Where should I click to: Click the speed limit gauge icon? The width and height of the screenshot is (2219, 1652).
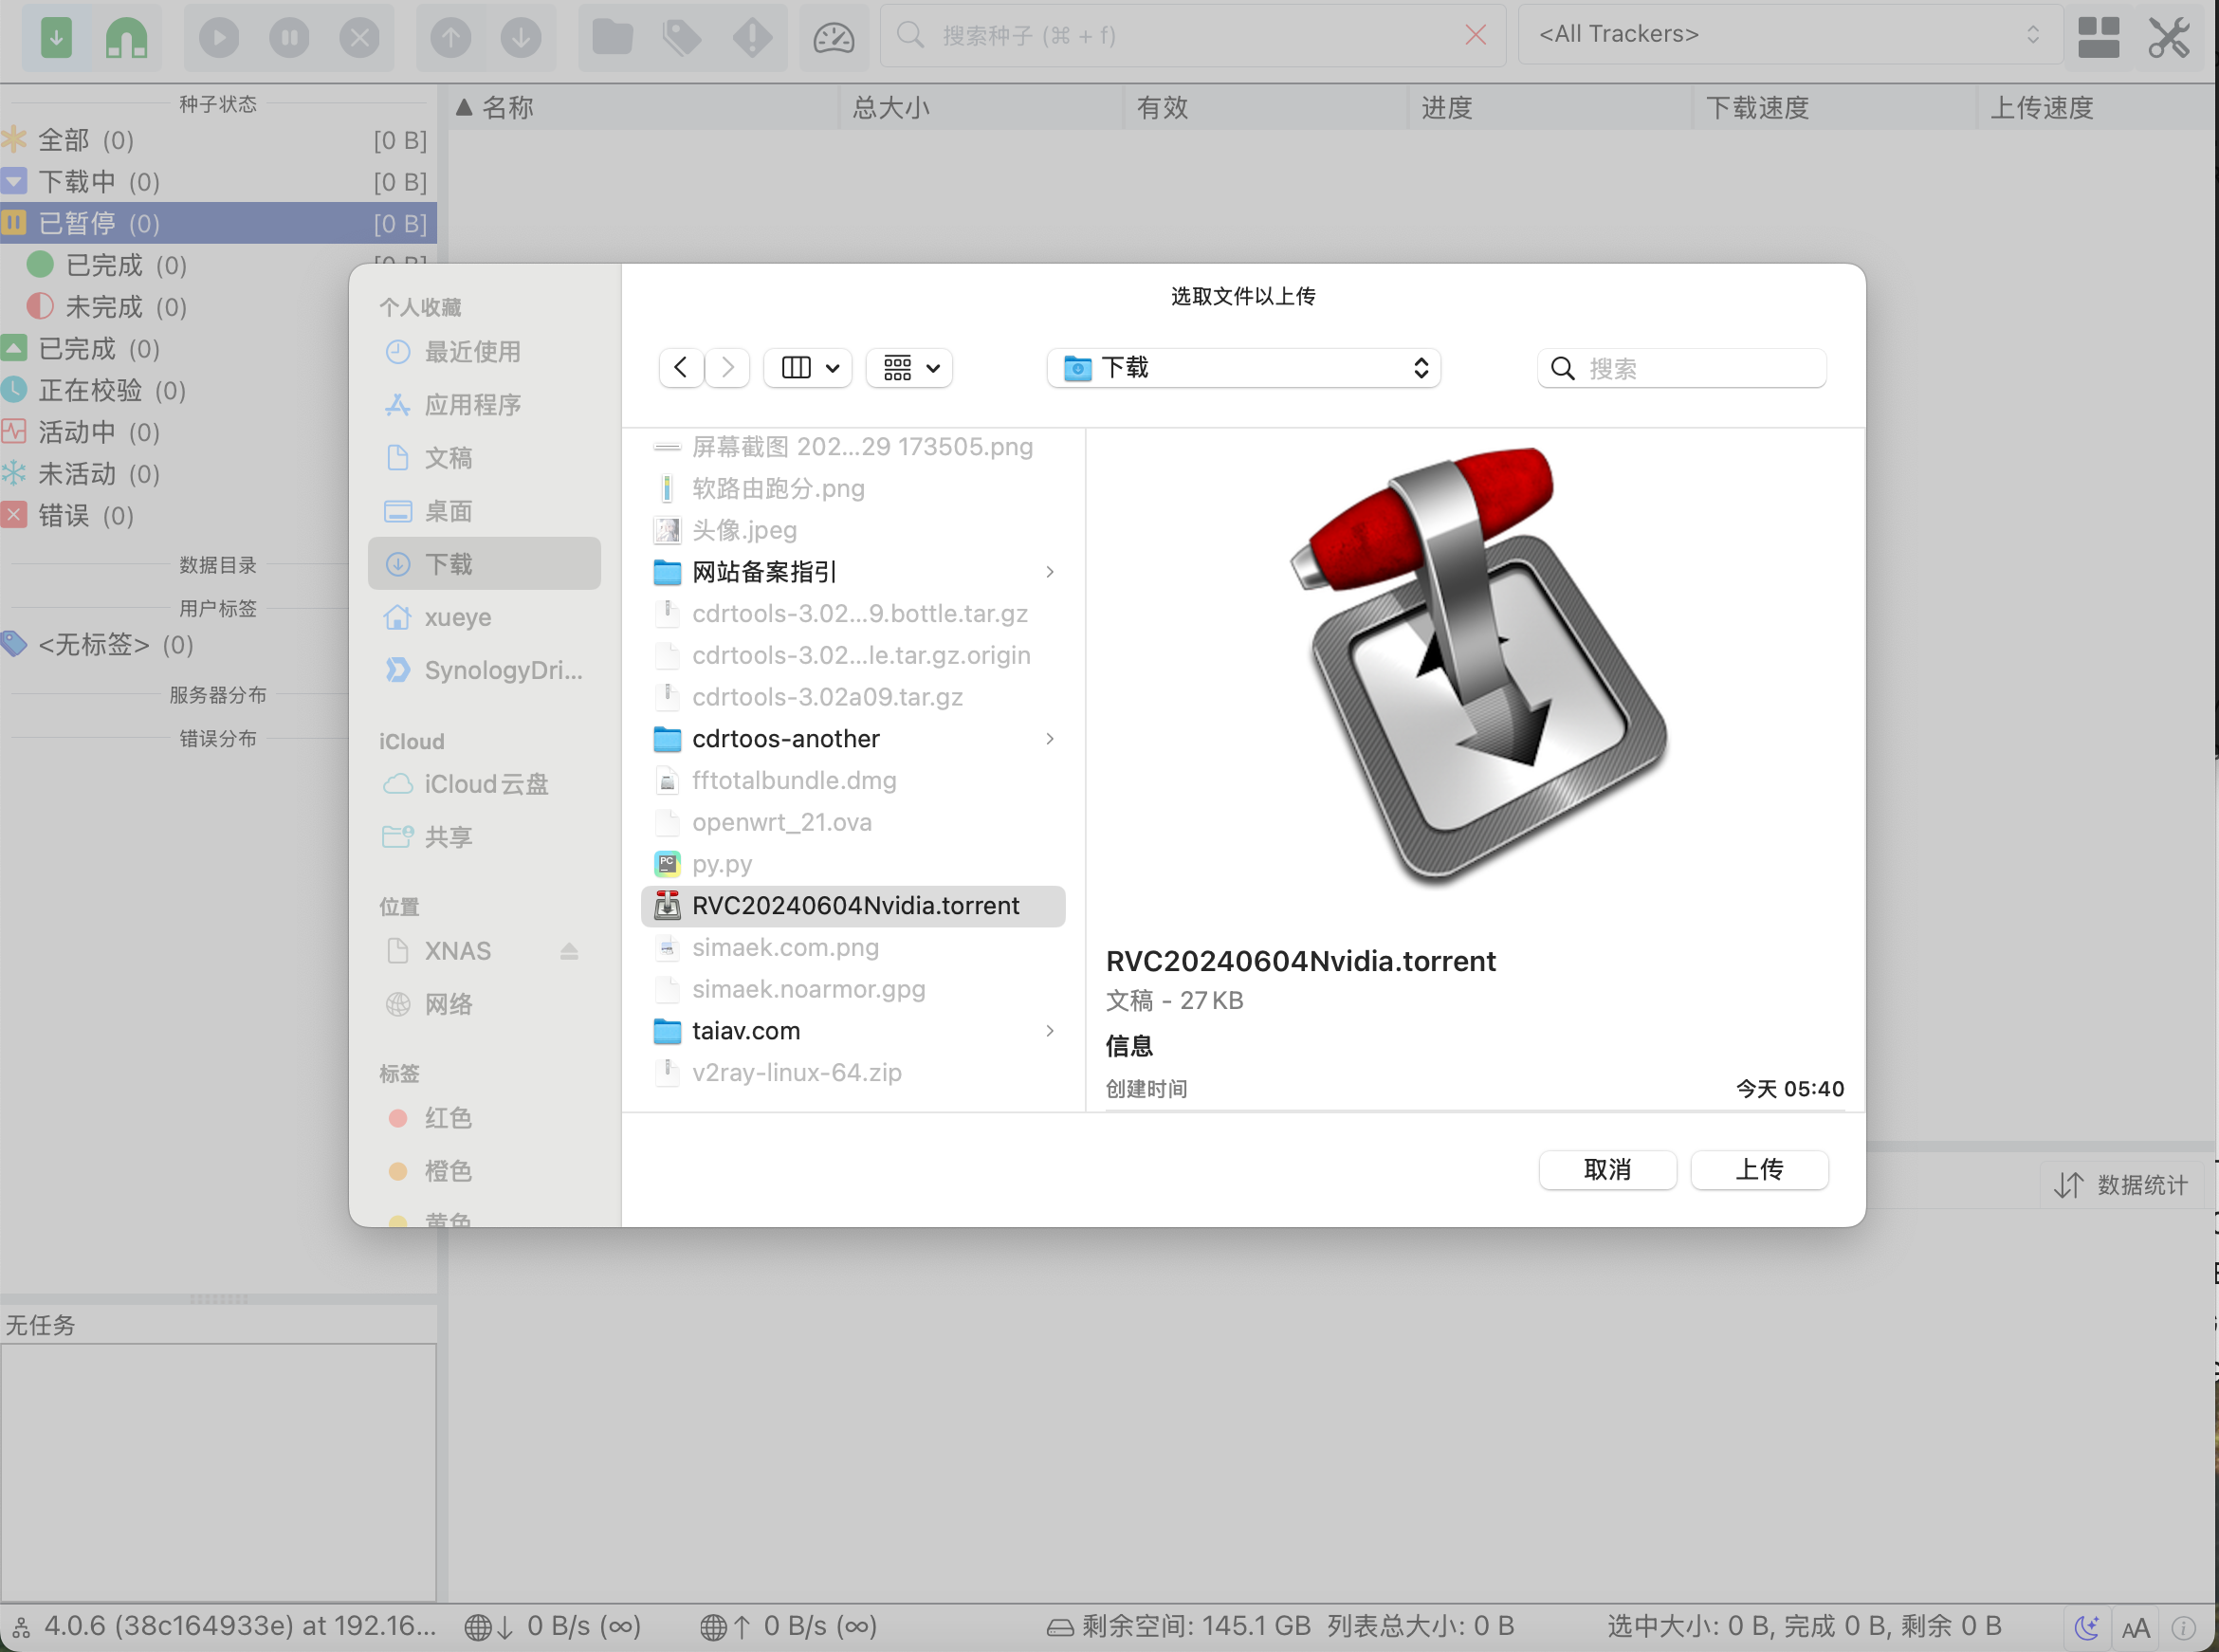833,38
